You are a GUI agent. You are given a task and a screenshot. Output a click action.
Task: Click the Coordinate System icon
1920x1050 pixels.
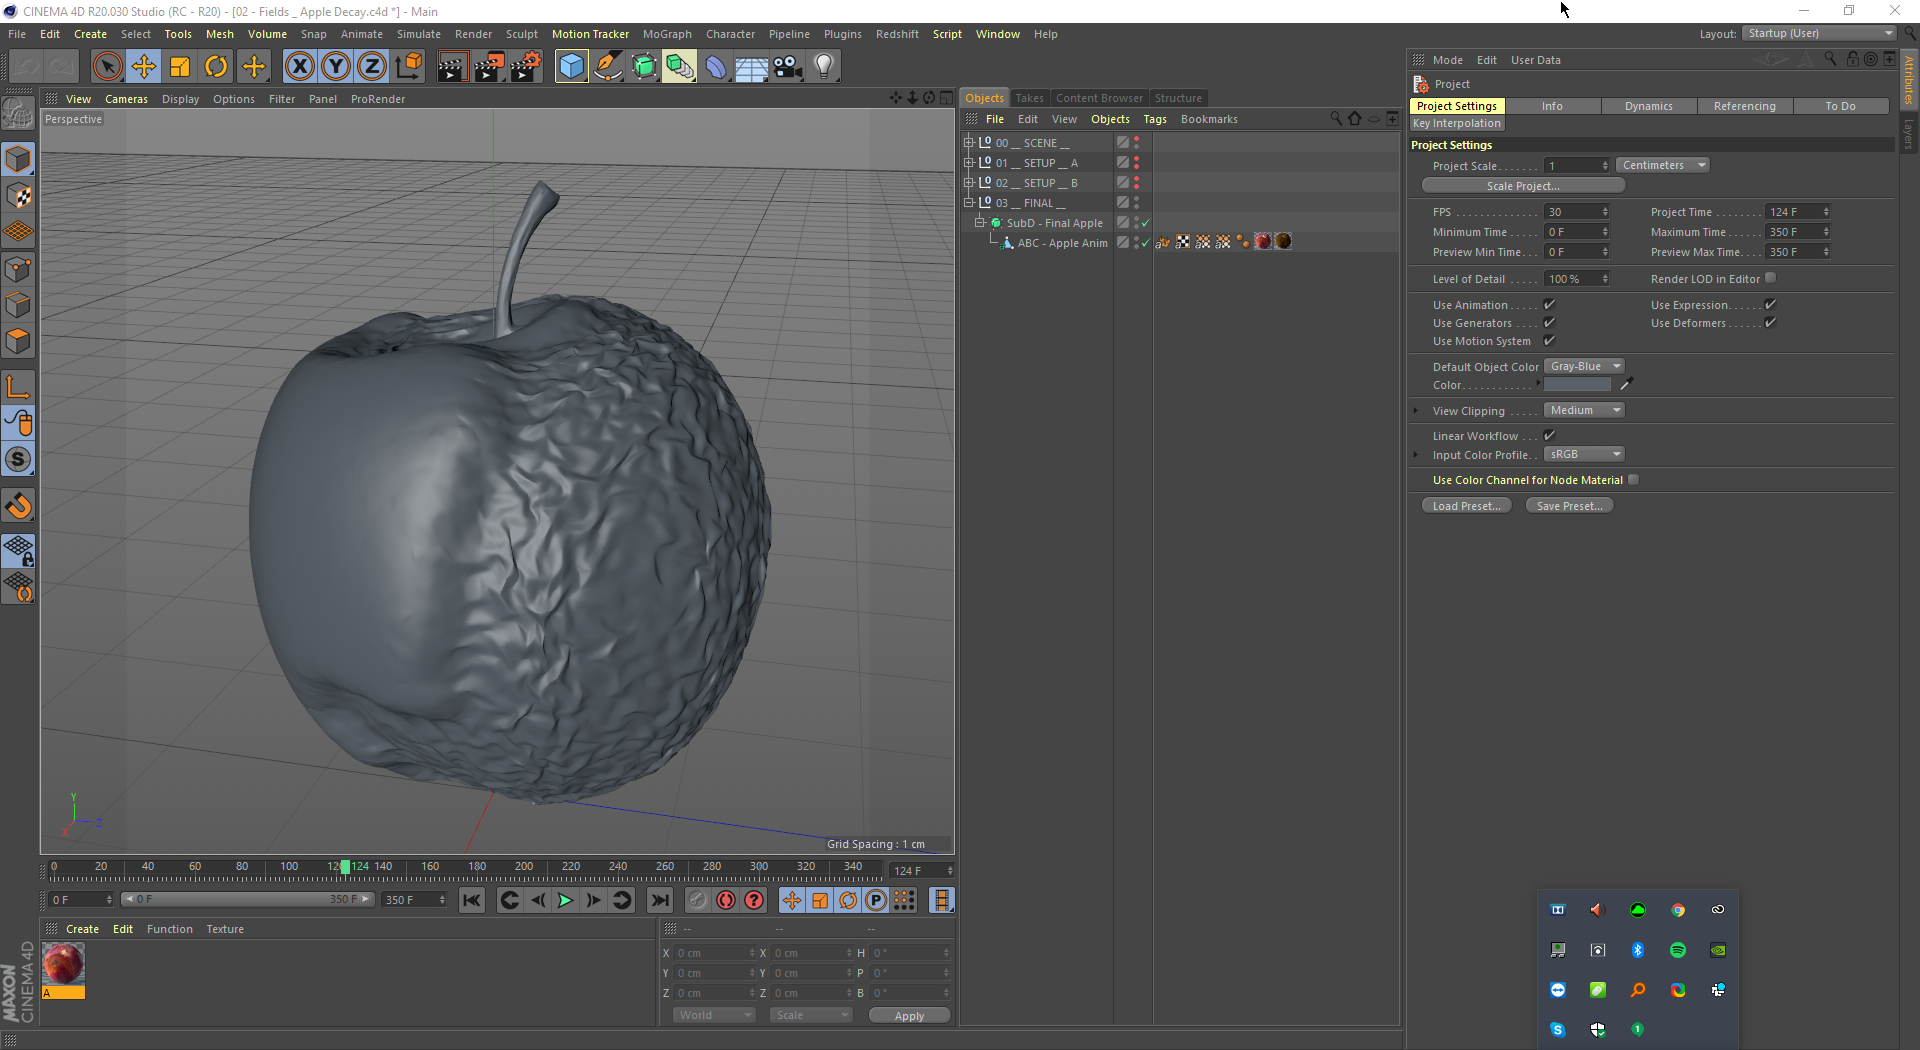[x=408, y=67]
